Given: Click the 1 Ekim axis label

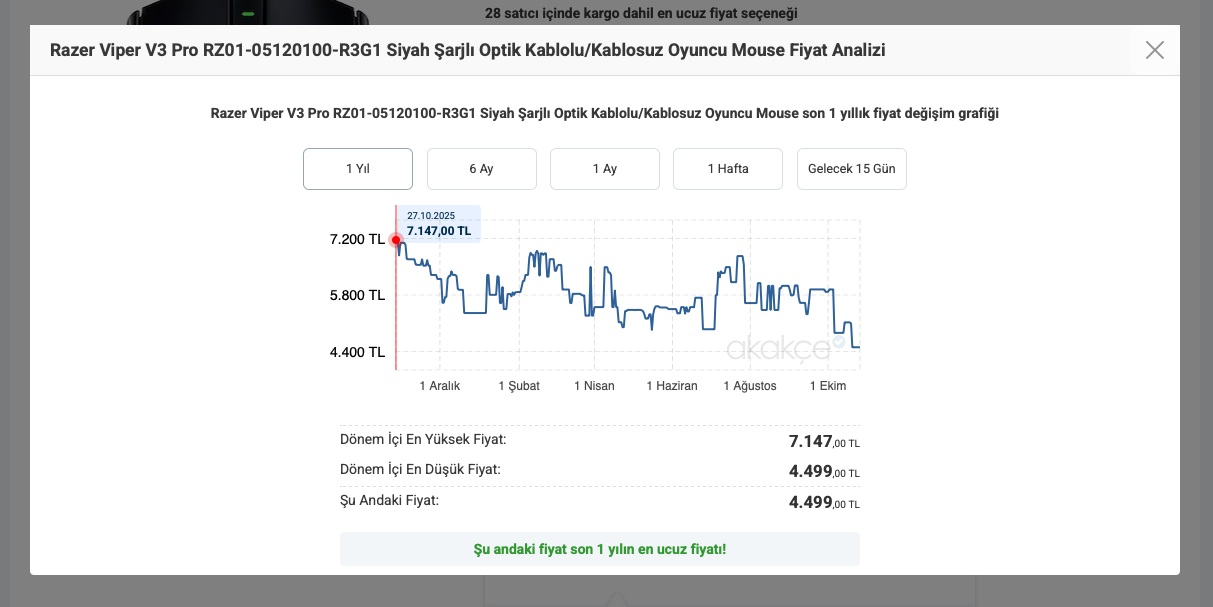Looking at the screenshot, I should click(828, 386).
